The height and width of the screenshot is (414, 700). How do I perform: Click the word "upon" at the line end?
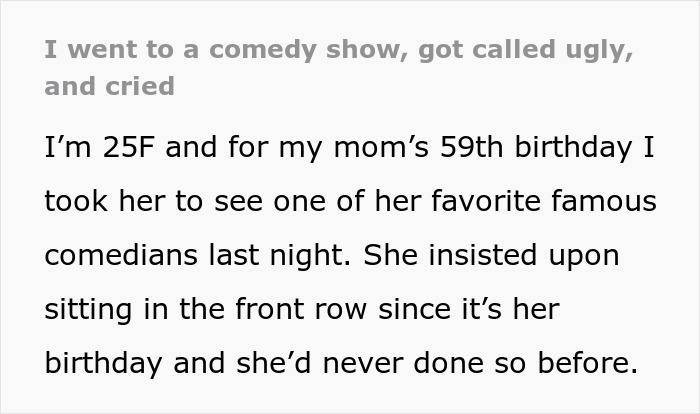[581, 255]
